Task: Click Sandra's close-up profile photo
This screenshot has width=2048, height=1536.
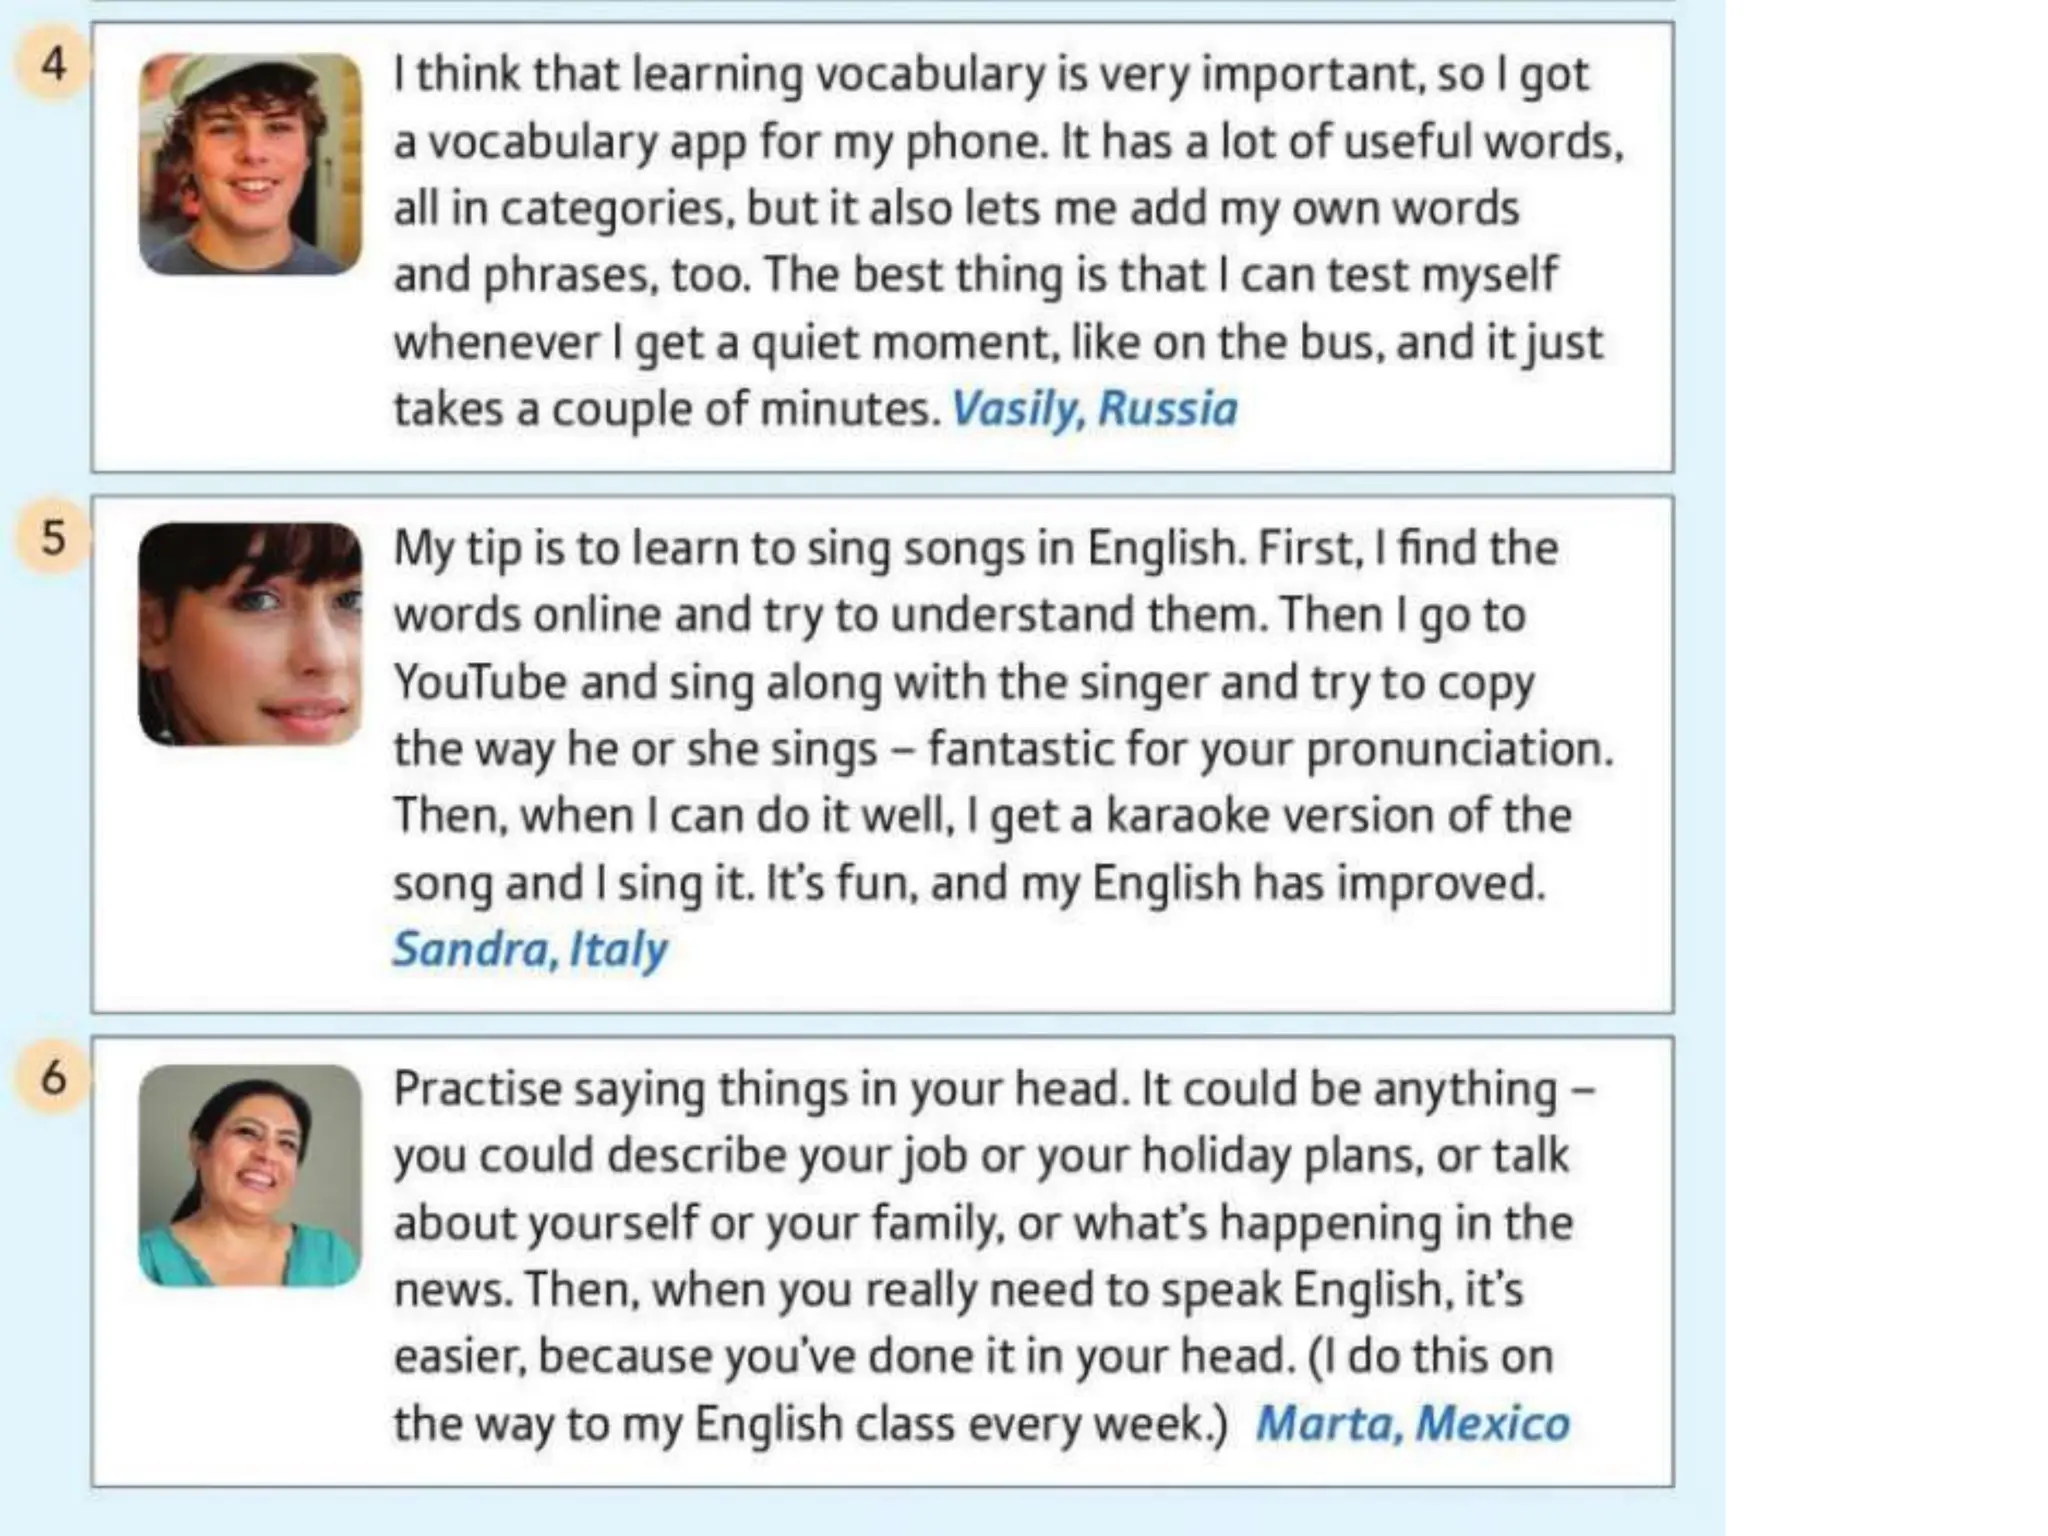Action: [250, 634]
